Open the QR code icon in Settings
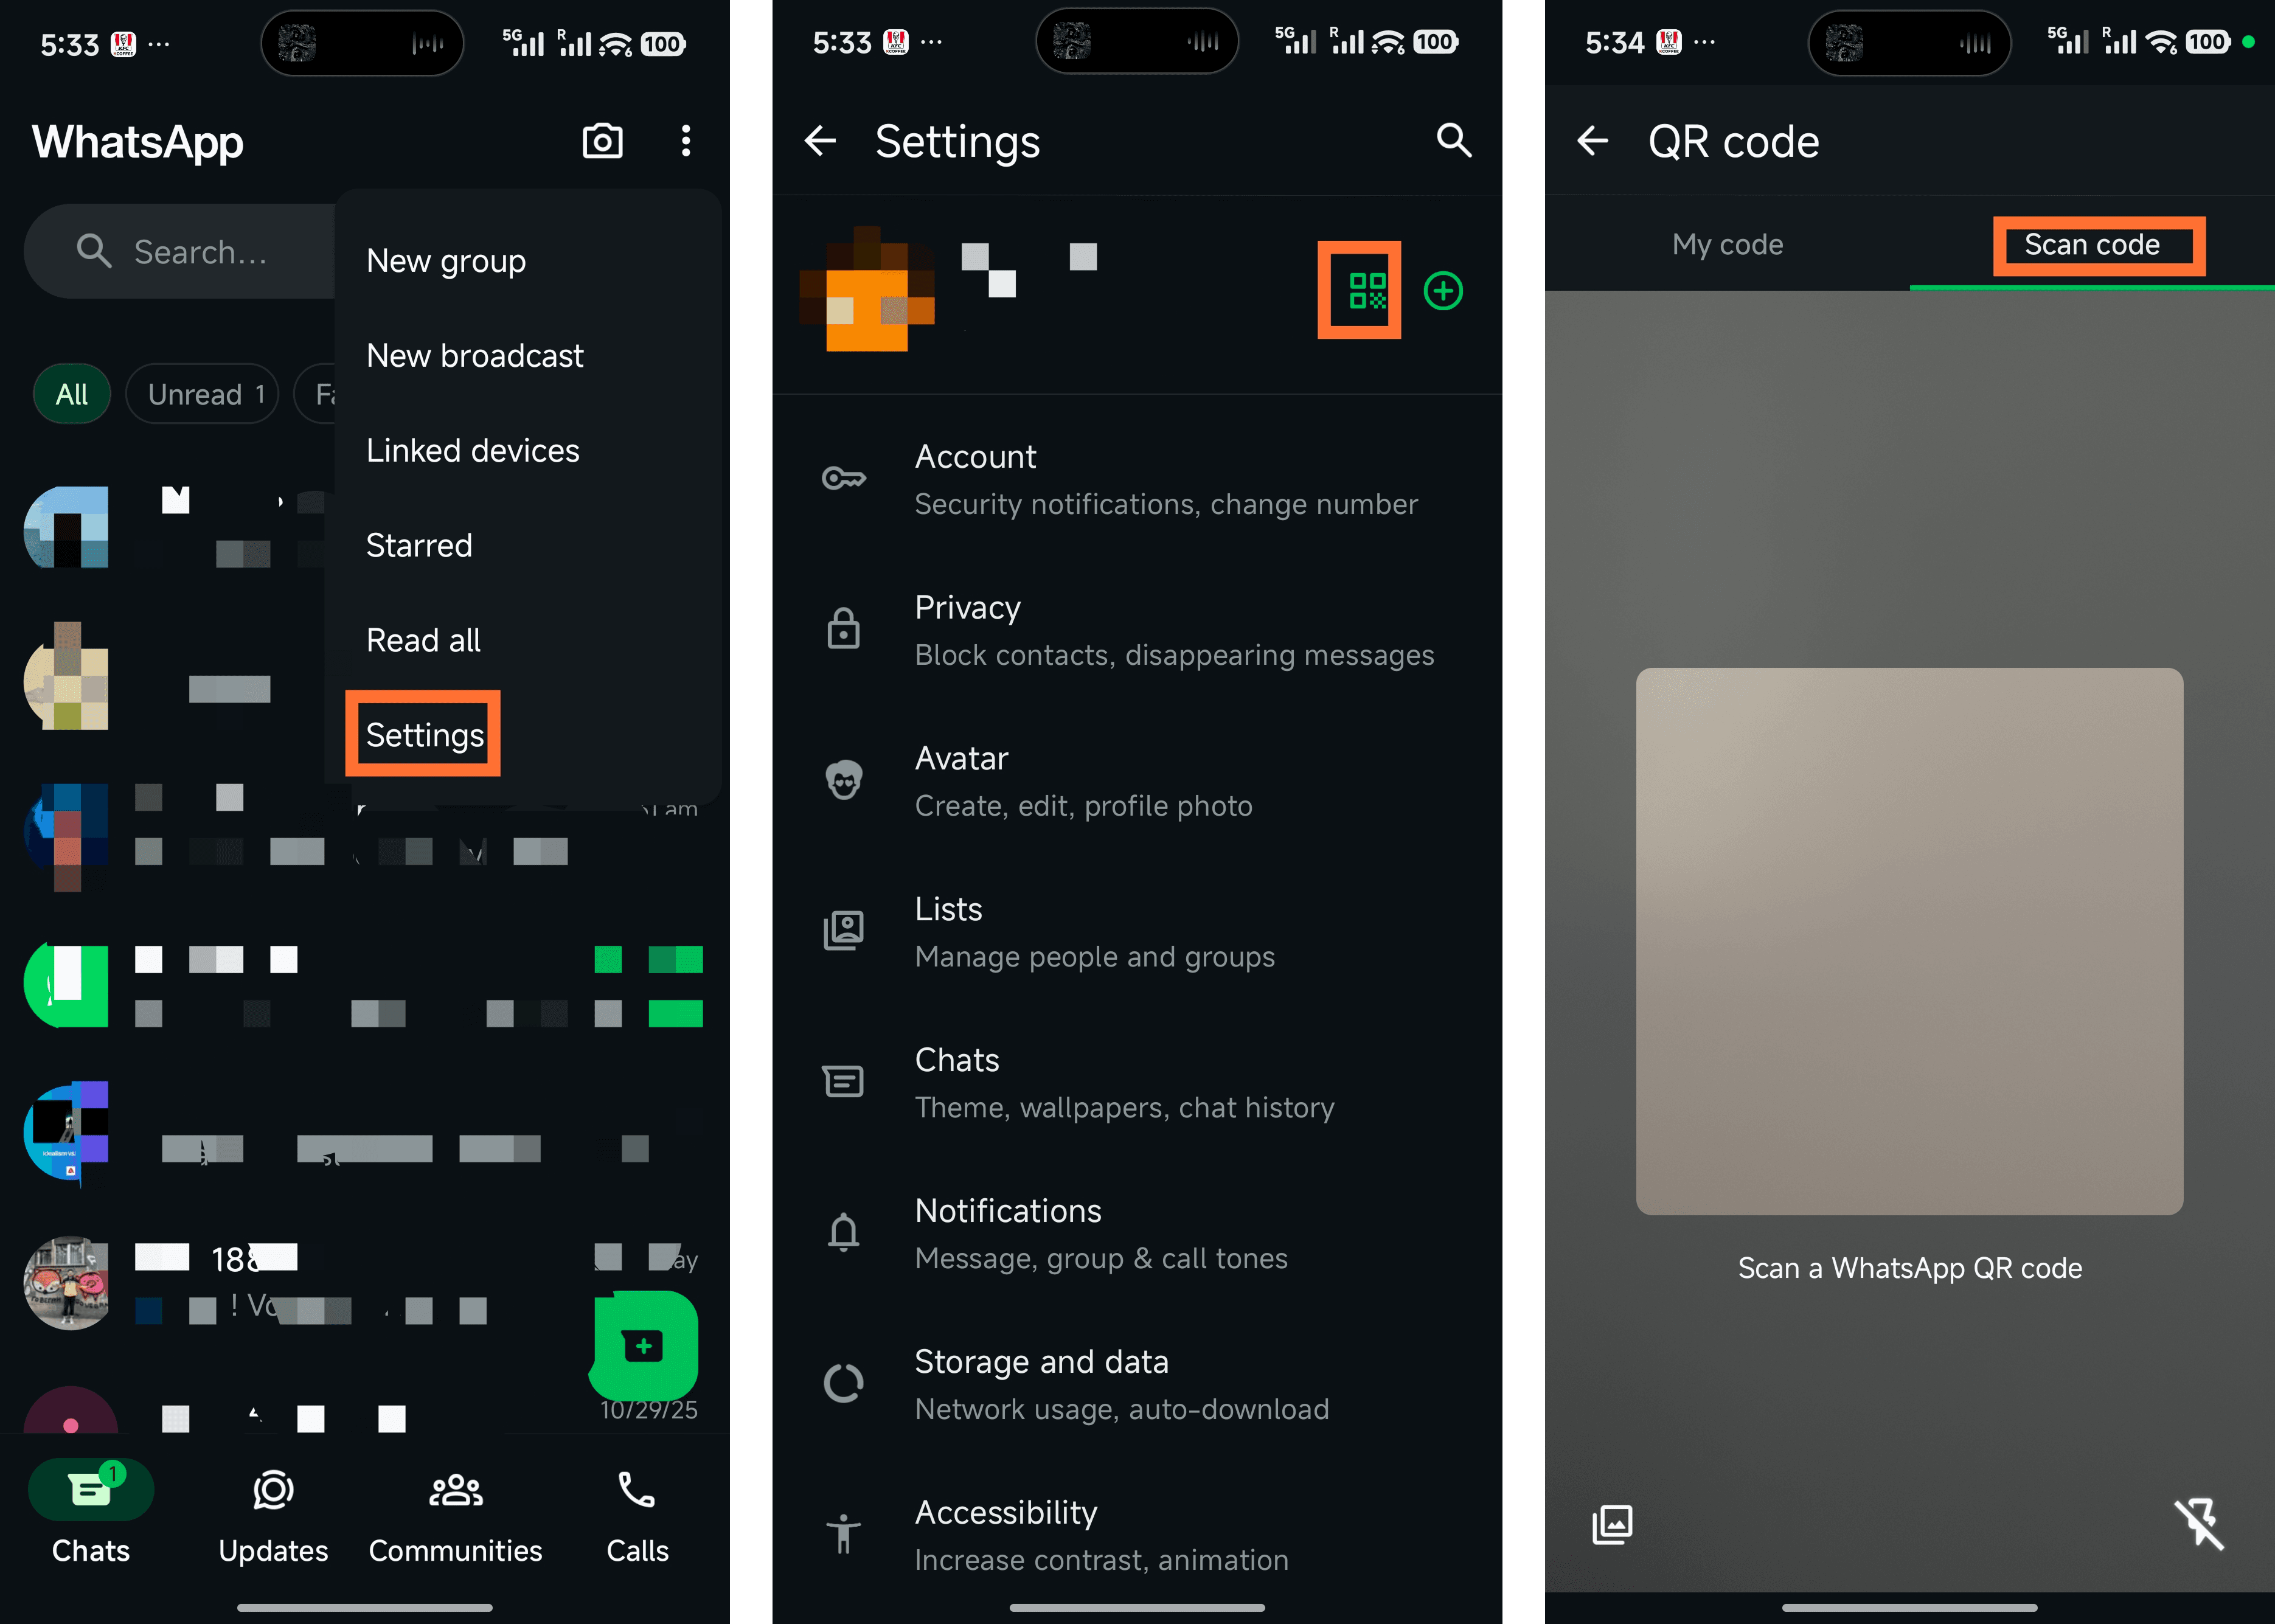2275x1624 pixels. pos(1367,291)
